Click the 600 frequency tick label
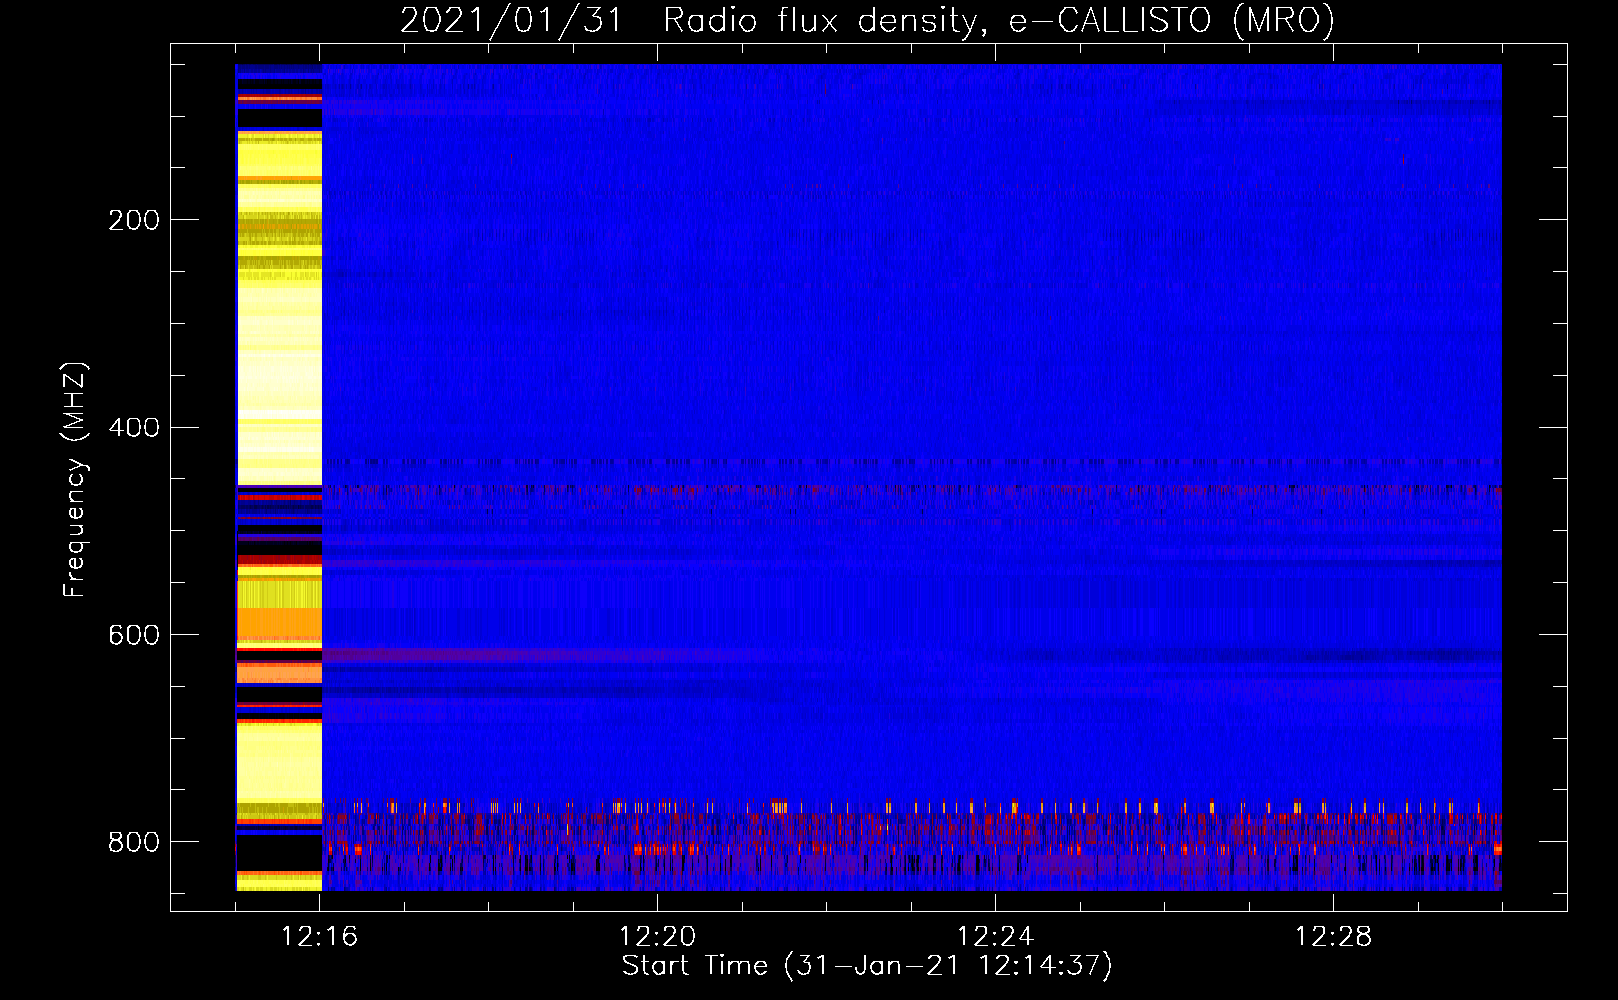This screenshot has height=1000, width=1618. 134,636
